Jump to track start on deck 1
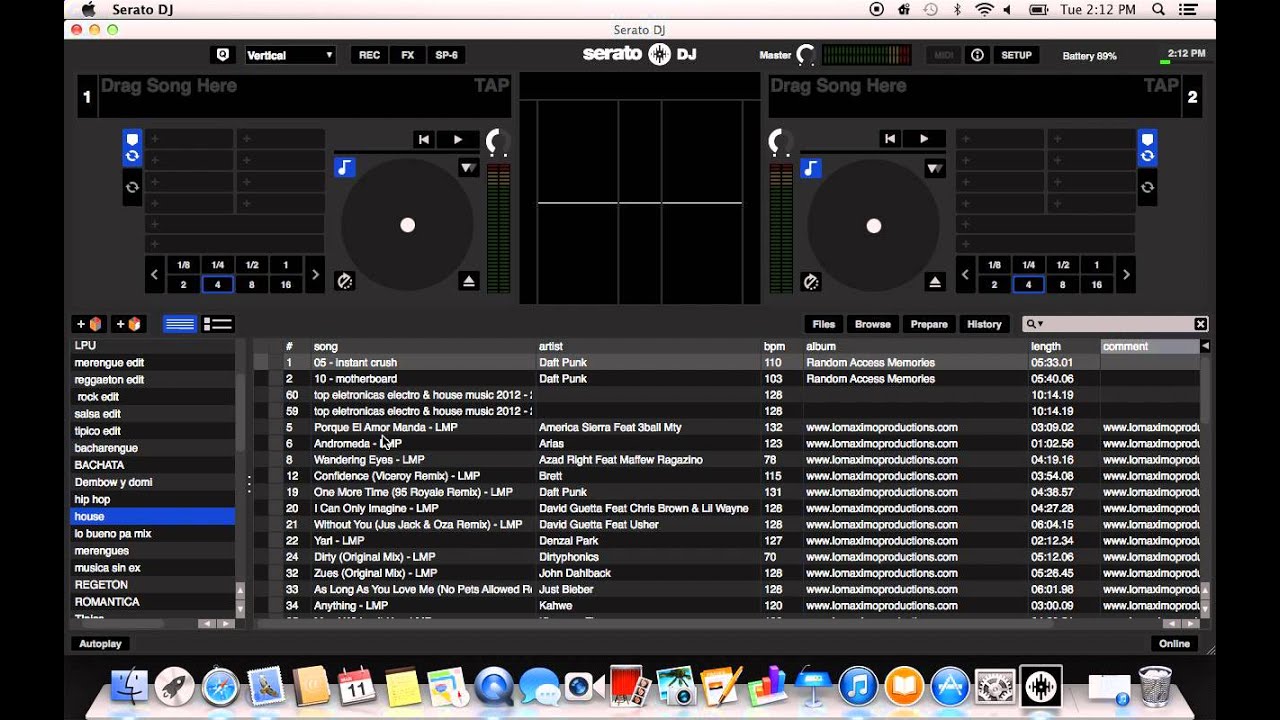This screenshot has width=1280, height=720. (424, 139)
